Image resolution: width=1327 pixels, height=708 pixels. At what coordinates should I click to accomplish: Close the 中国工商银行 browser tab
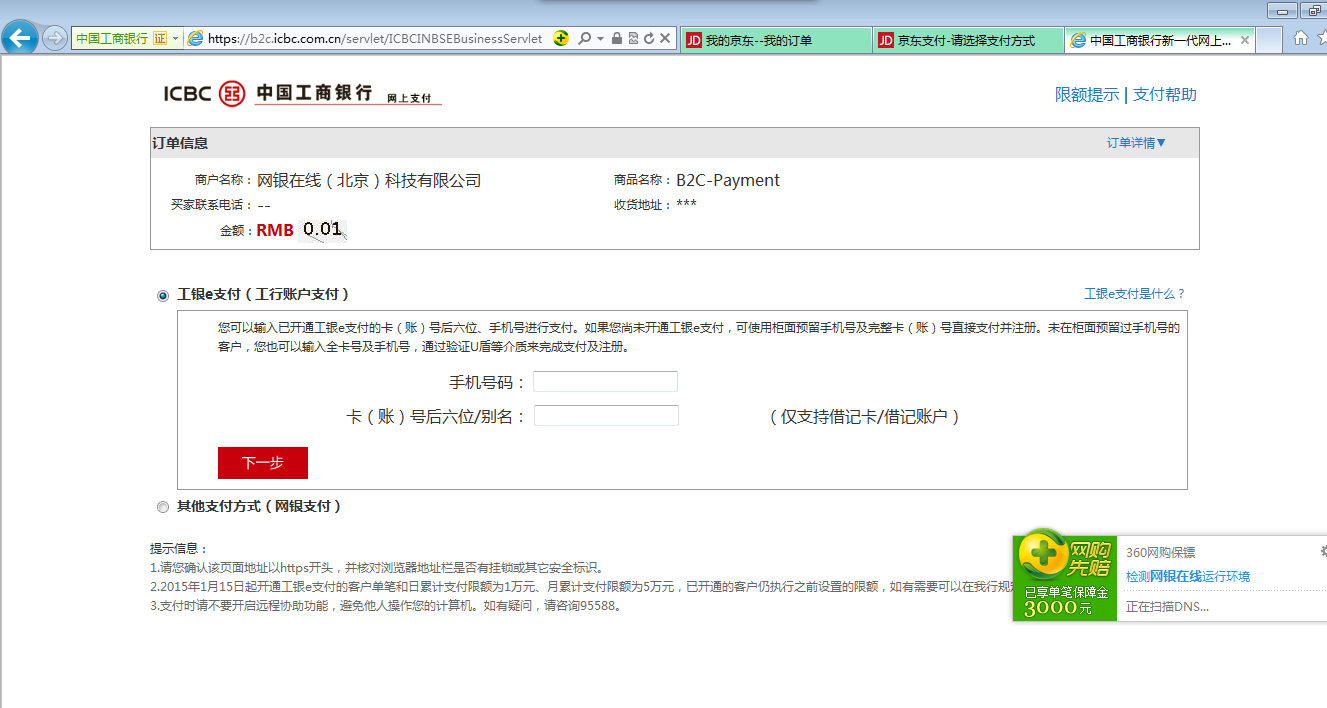(x=1245, y=41)
